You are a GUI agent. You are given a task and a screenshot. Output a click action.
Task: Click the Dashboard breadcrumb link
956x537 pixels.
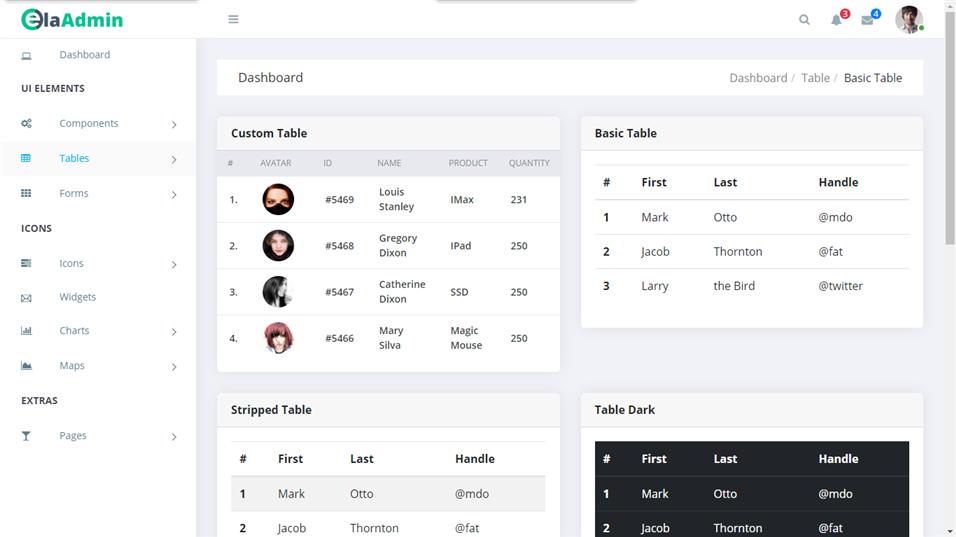(x=757, y=78)
